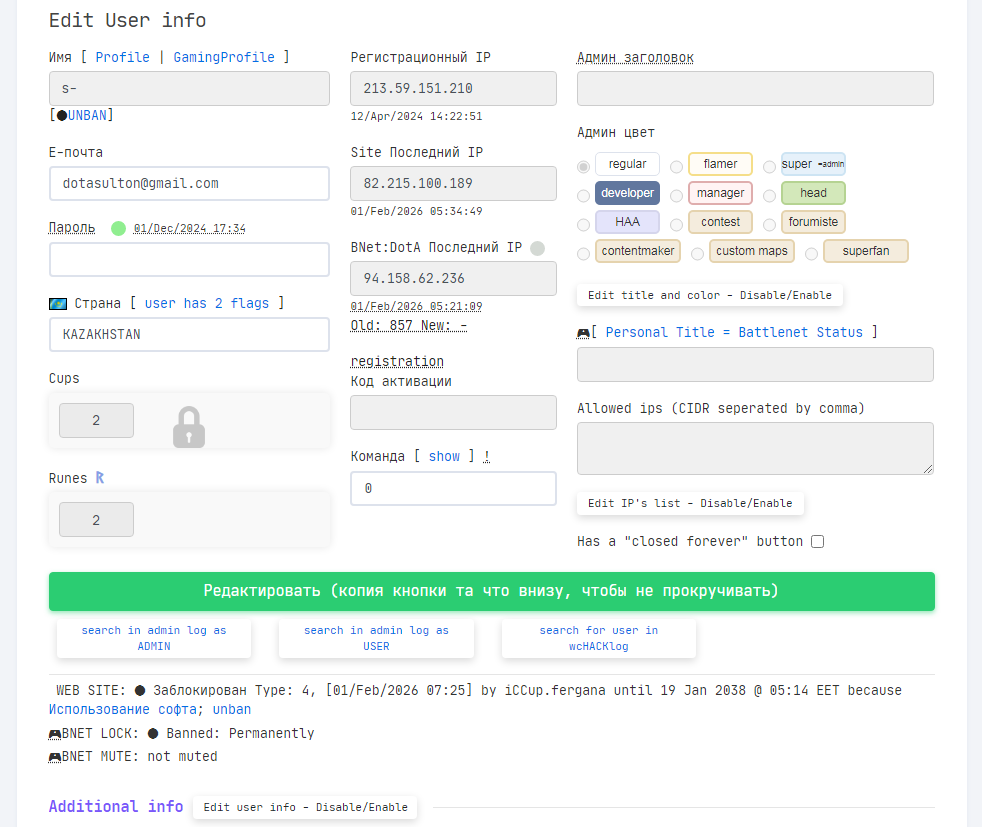Click the BNet:DotA Последний IP field

tap(453, 279)
